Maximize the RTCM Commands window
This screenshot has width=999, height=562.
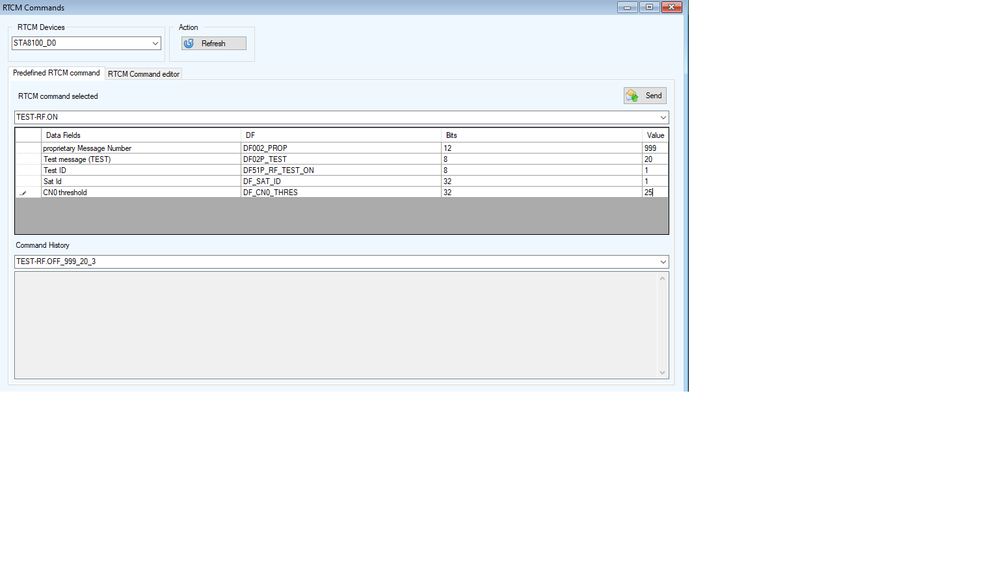pos(649,7)
